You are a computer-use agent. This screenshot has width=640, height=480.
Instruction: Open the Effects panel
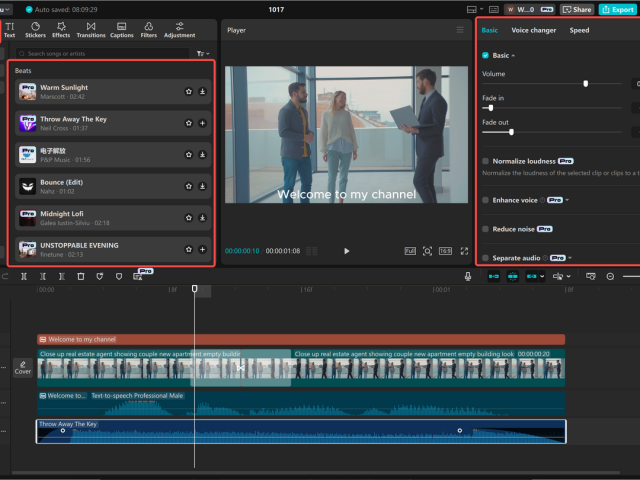61,29
